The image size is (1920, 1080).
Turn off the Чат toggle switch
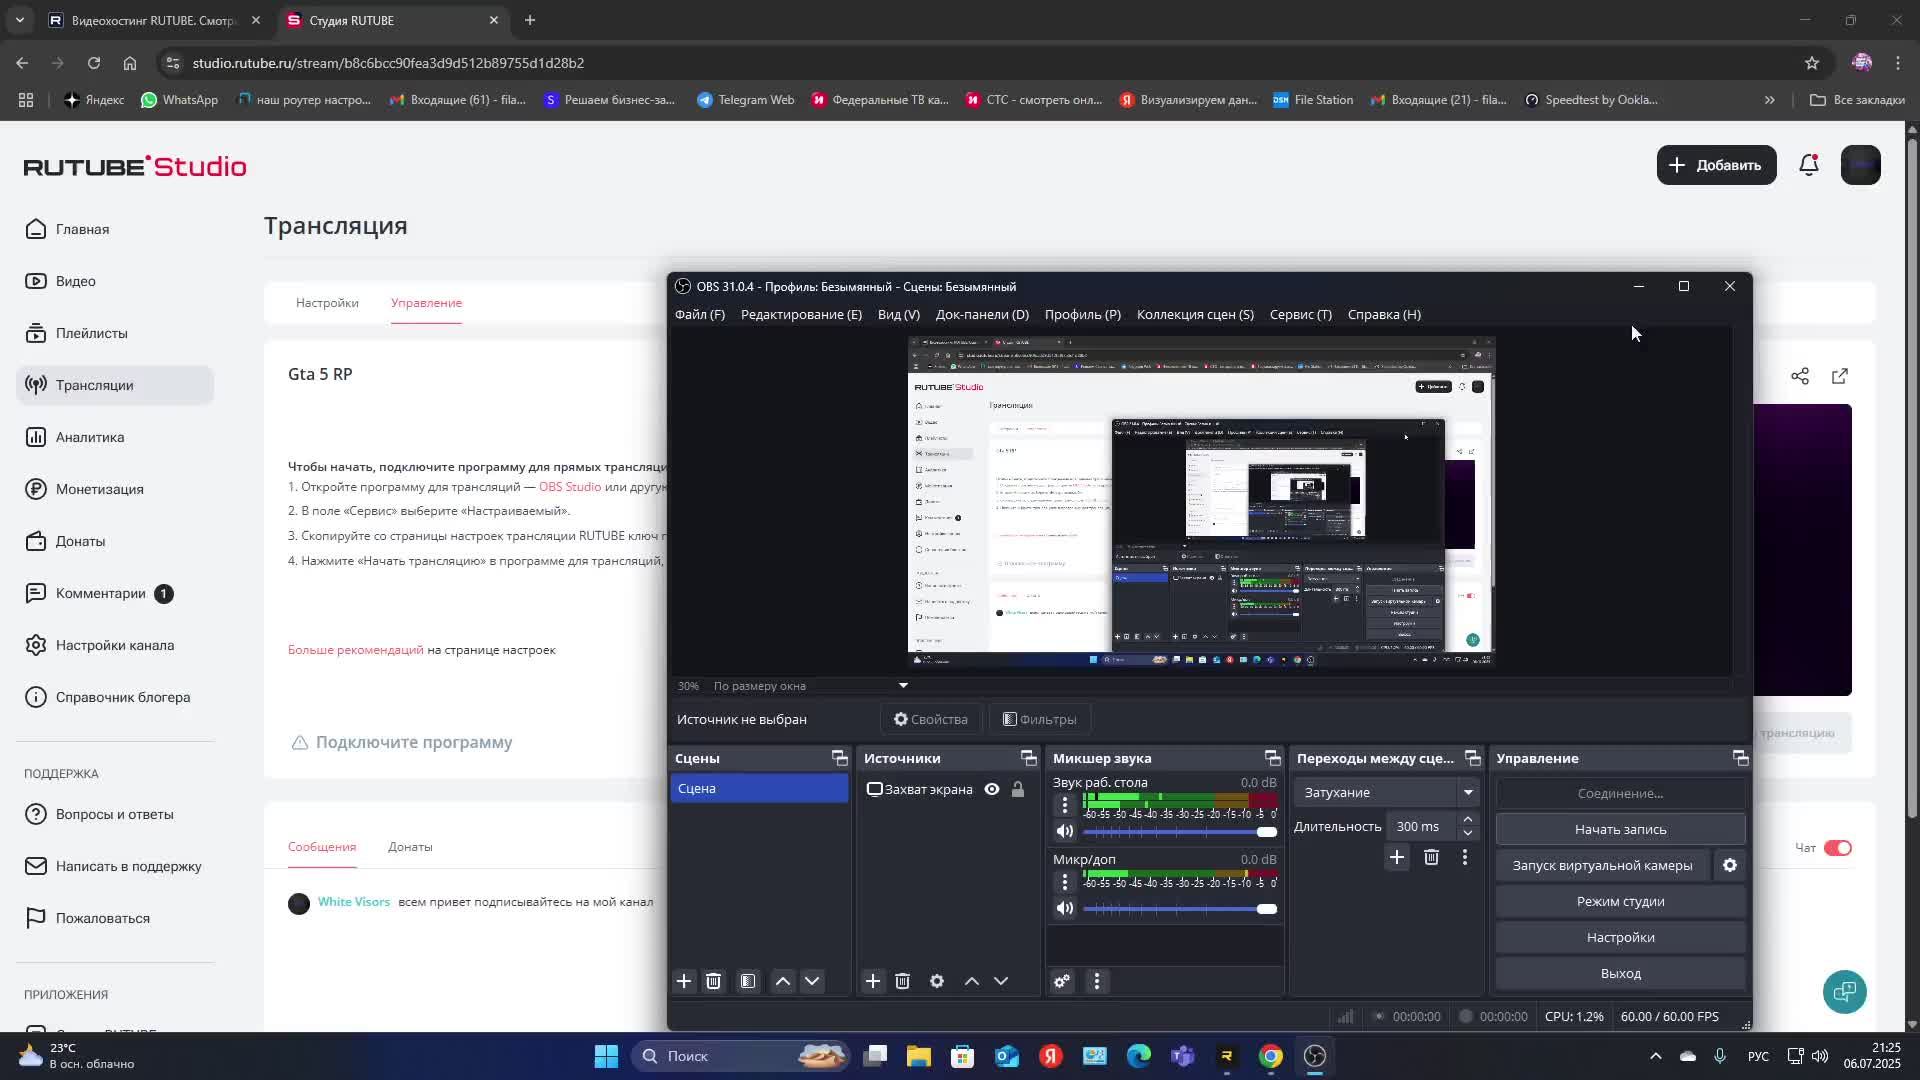pos(1838,848)
